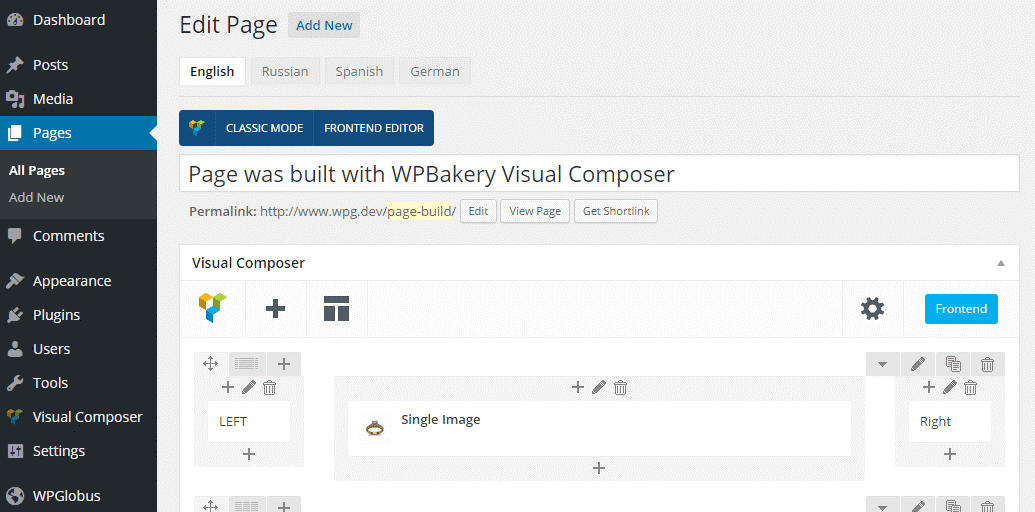Click plus icon below Right block
1035x512 pixels.
click(x=950, y=454)
